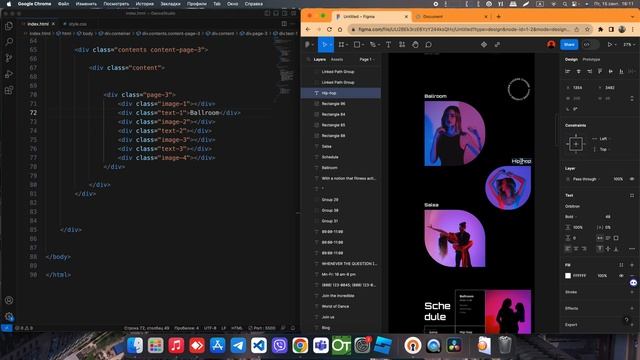Set text align left
640x360 pixels.
pyautogui.click(x=568, y=249)
